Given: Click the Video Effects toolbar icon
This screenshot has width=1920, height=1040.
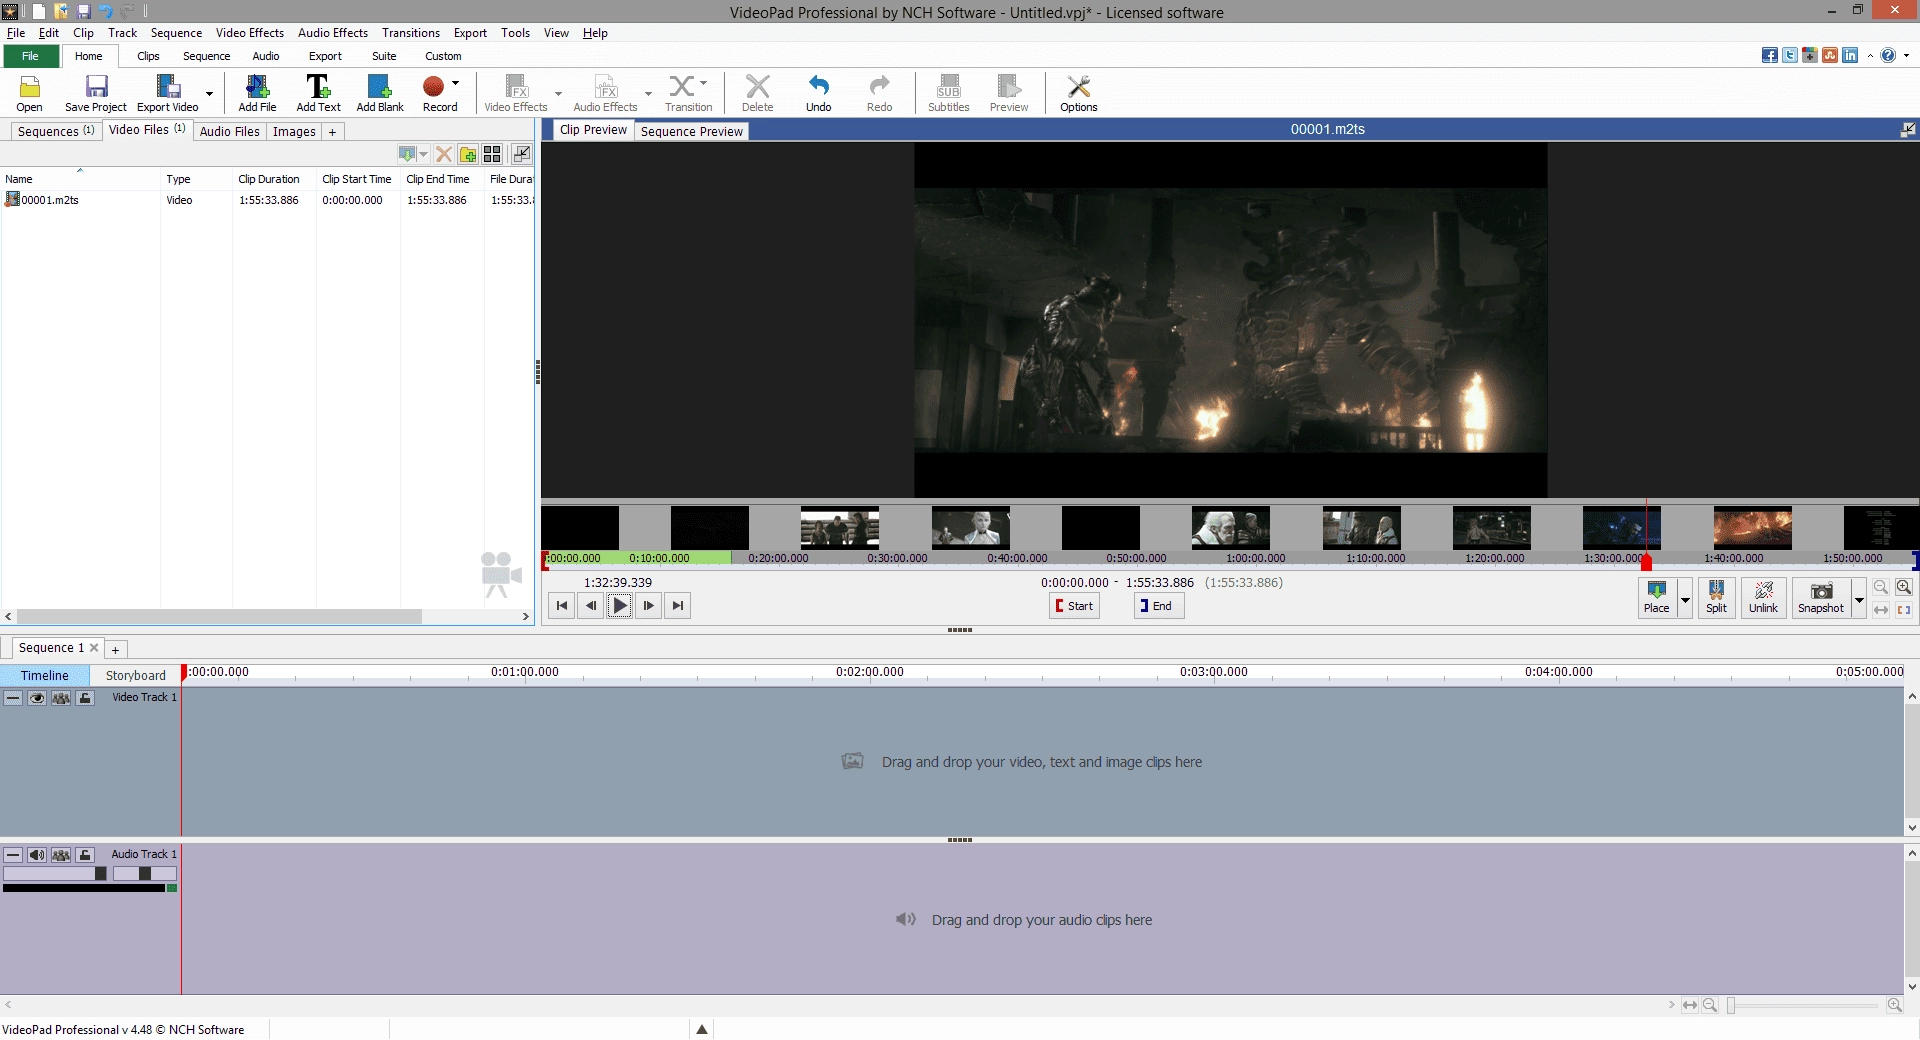Looking at the screenshot, I should tap(516, 93).
